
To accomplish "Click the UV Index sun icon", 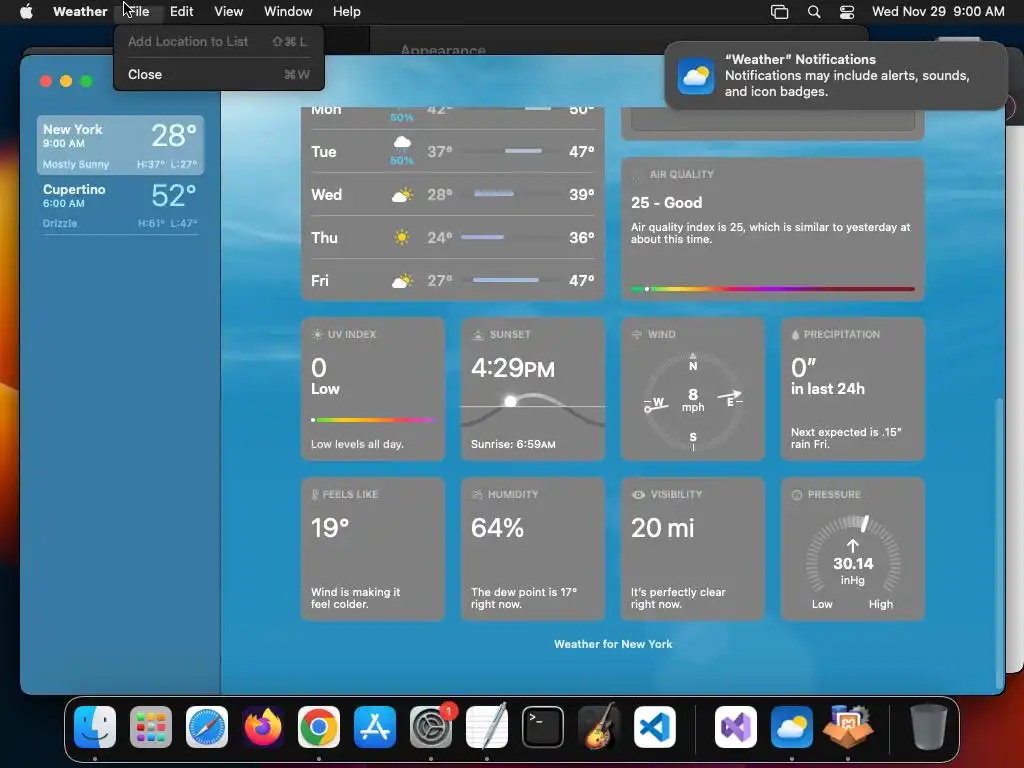I will tap(317, 334).
